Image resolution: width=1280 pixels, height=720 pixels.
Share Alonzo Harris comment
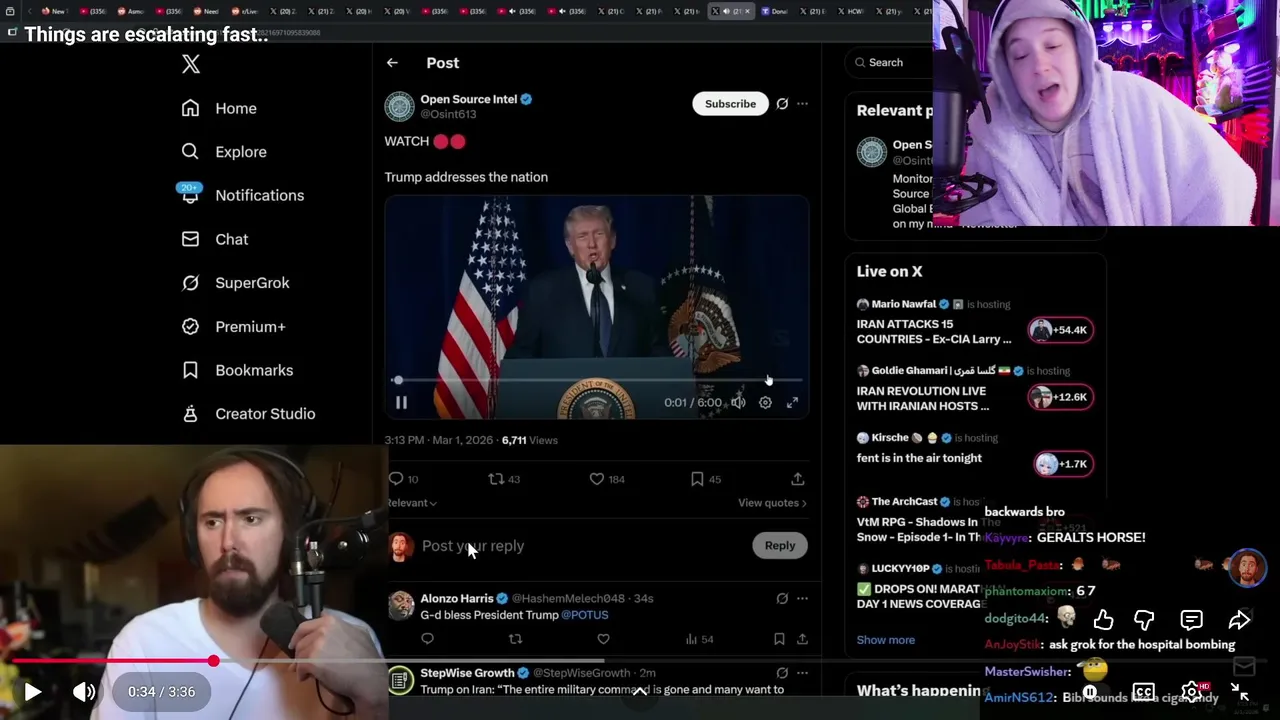pos(802,639)
